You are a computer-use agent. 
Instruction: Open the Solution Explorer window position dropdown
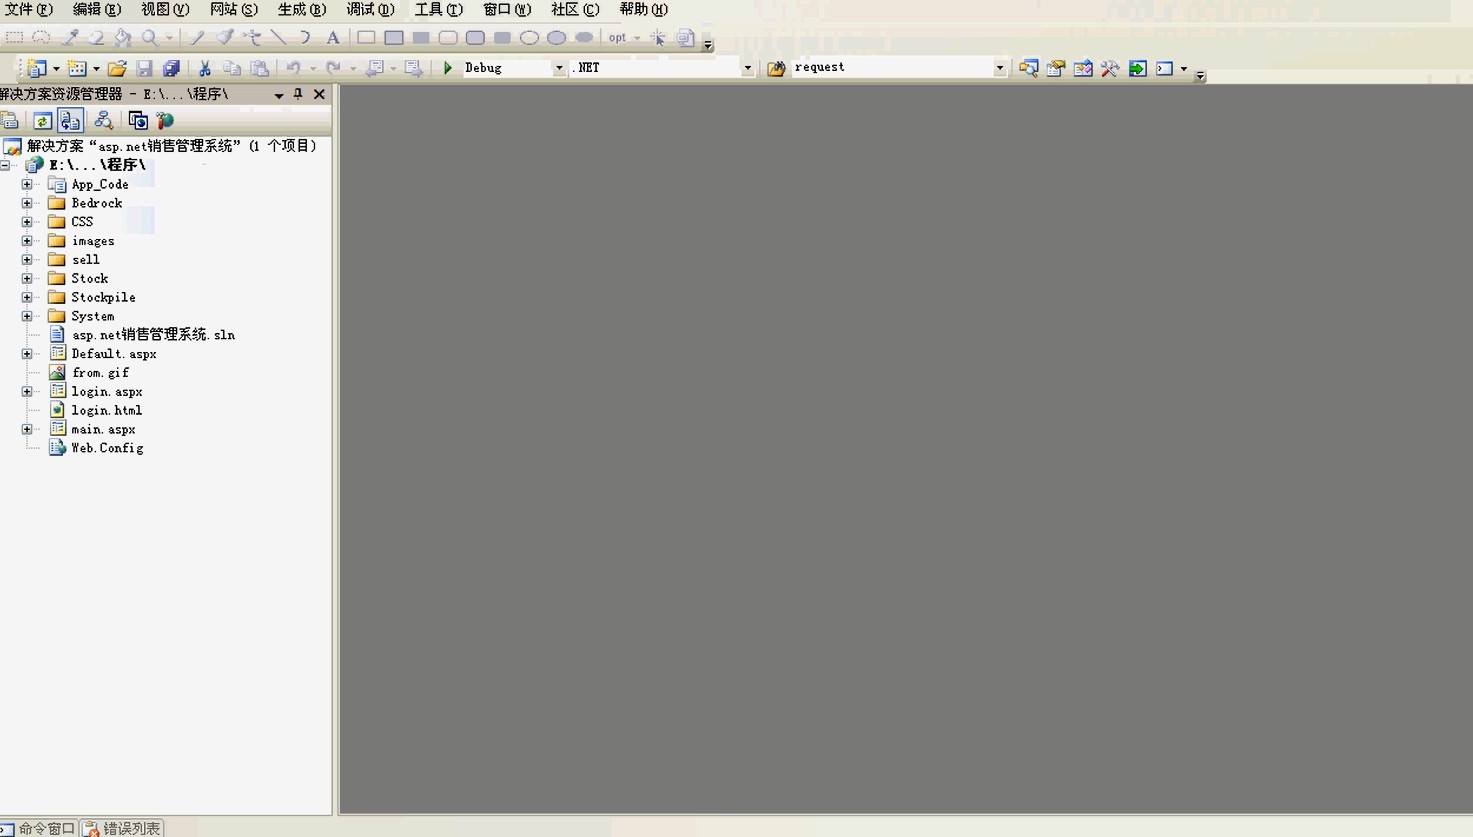tap(278, 95)
